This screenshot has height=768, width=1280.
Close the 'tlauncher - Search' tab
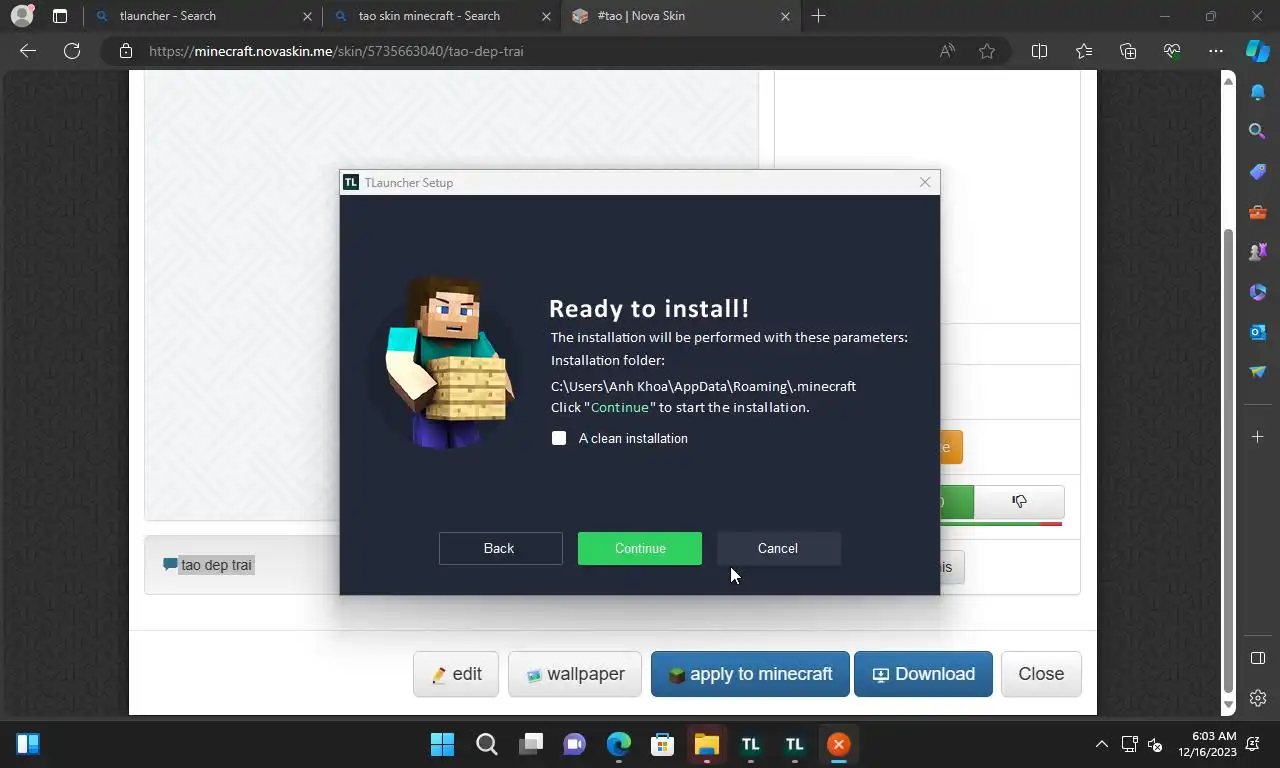click(308, 16)
